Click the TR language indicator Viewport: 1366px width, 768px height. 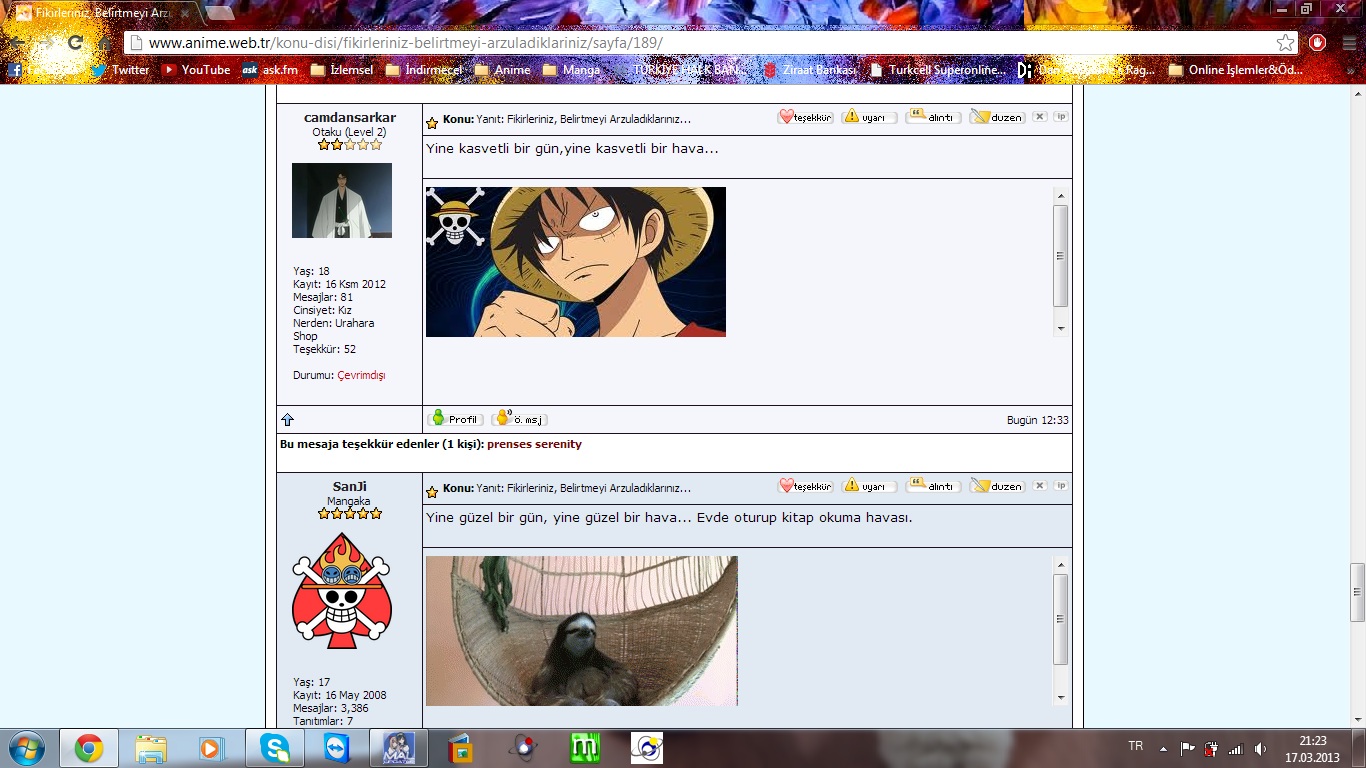point(1135,746)
